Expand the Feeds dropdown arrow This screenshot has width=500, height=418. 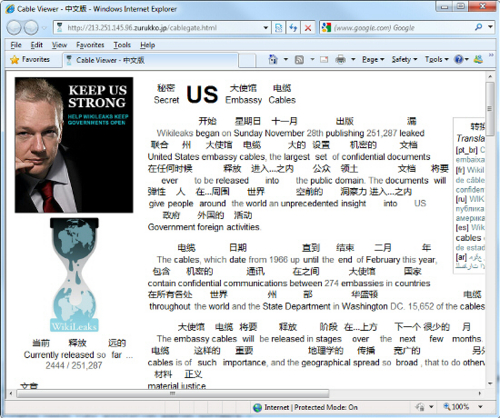click(x=312, y=59)
